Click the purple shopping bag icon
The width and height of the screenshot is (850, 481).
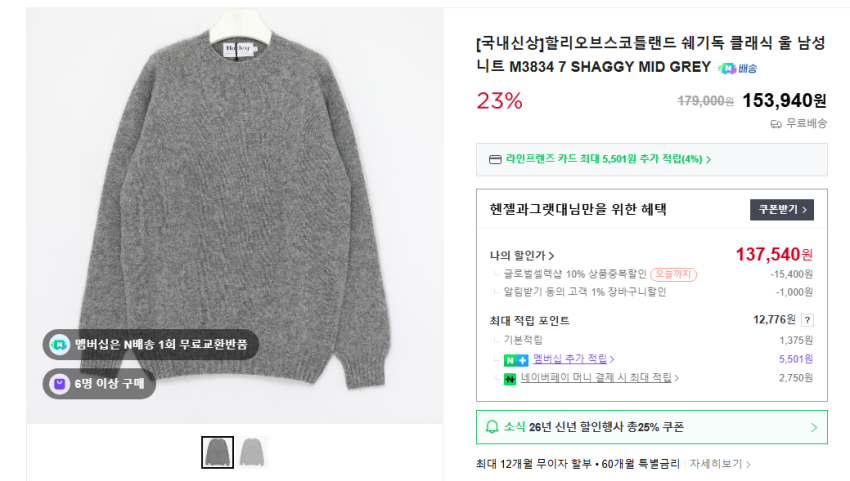click(x=59, y=383)
